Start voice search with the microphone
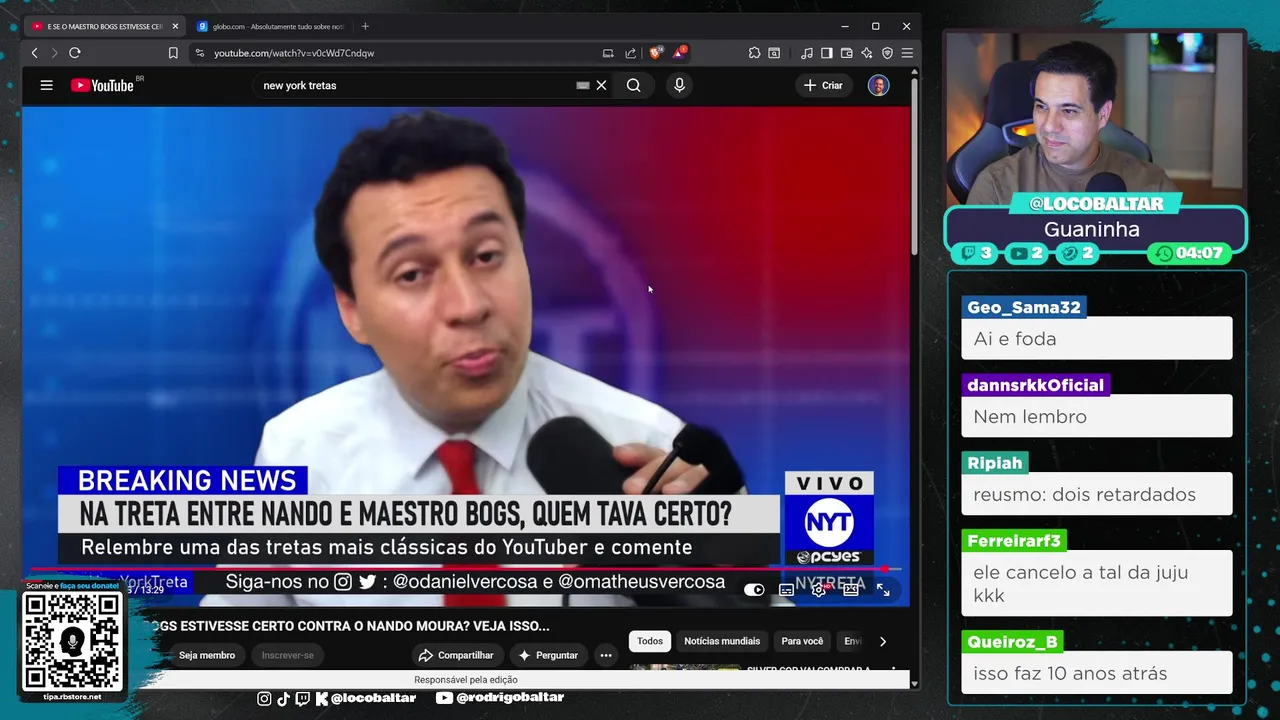The image size is (1280, 720). (679, 85)
